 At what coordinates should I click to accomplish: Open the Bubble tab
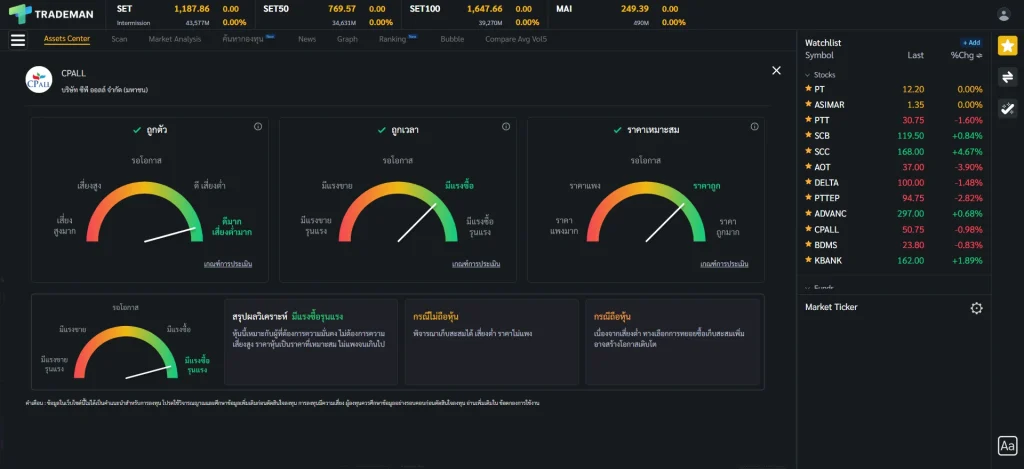452,39
